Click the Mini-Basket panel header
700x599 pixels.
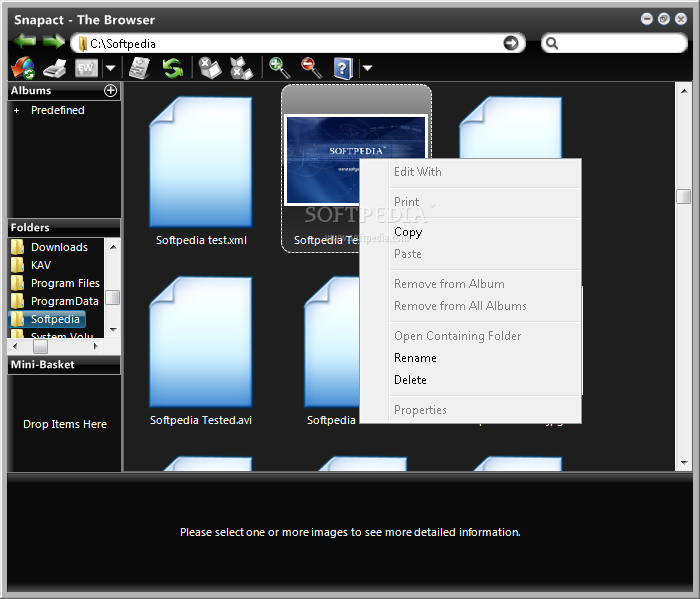(64, 365)
